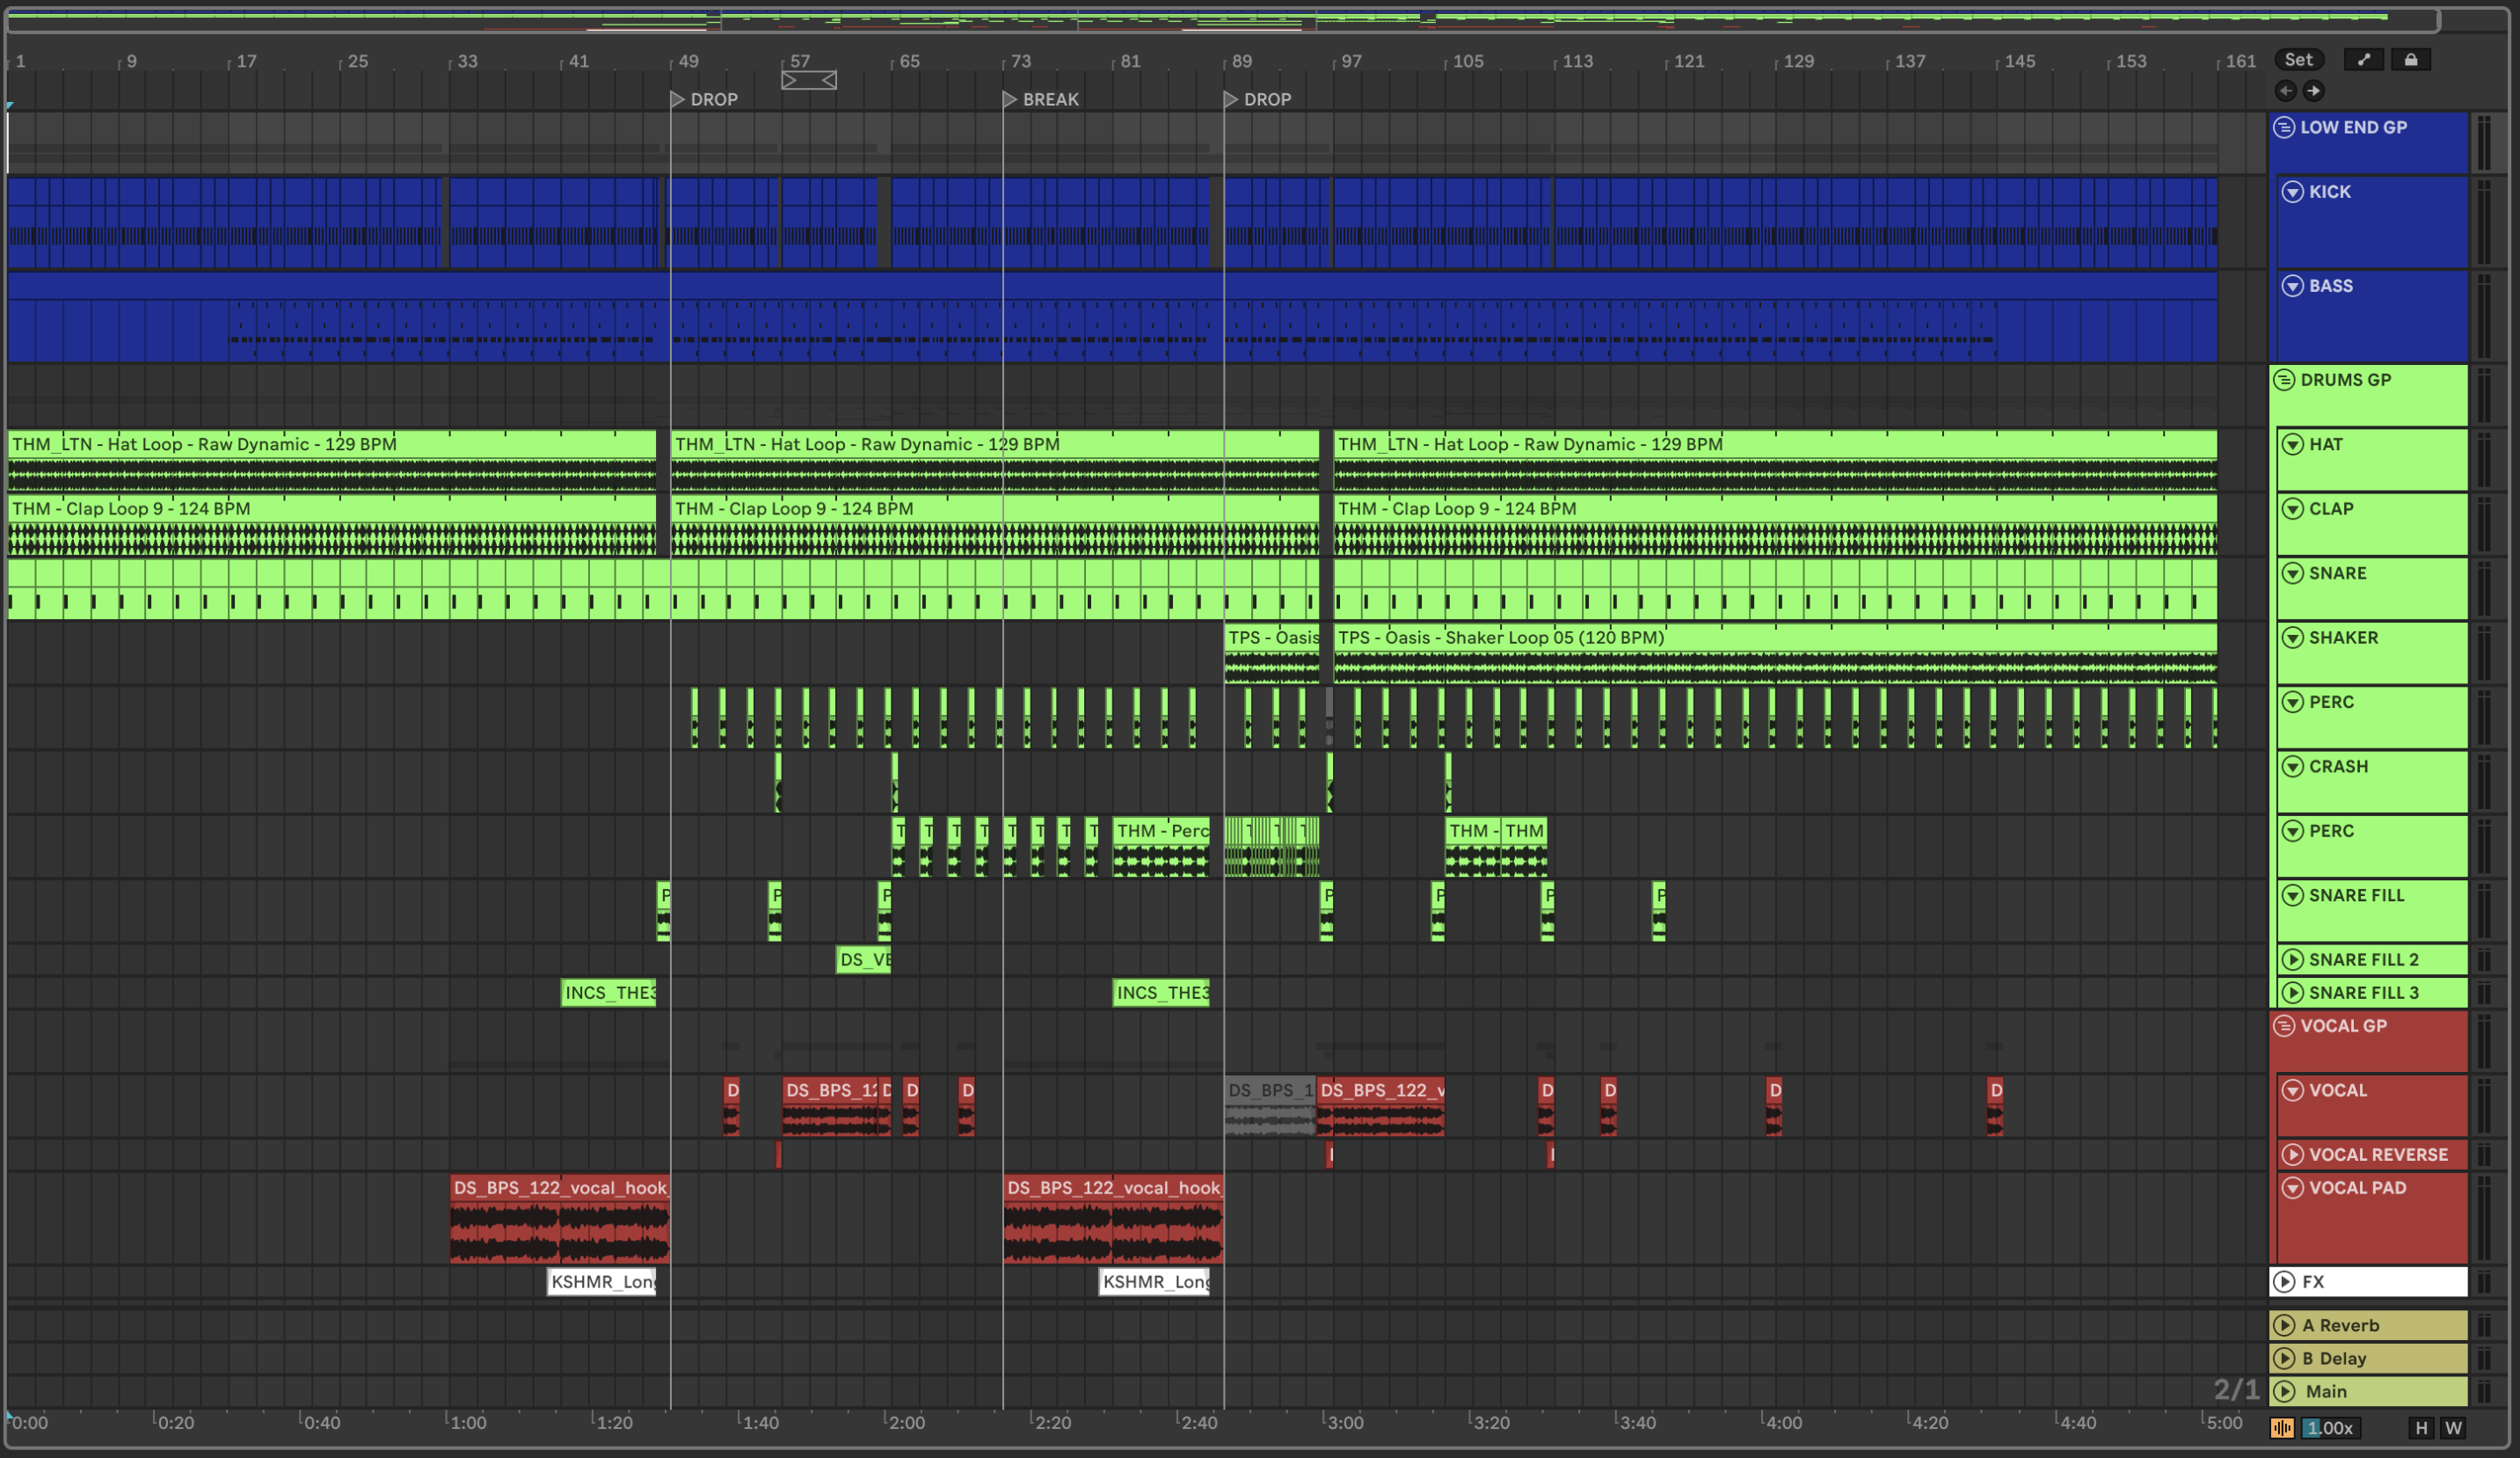Select the DS_VE clip on SNARE FILL 2
The width and height of the screenshot is (2520, 1458).
[x=863, y=960]
